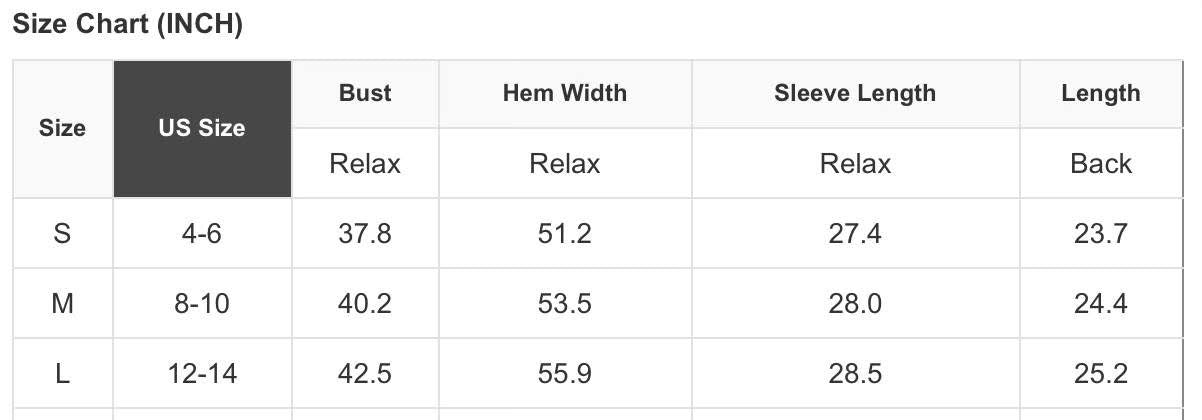Click the M size row label
Viewport: 1202px width, 420px height.
pyautogui.click(x=62, y=303)
